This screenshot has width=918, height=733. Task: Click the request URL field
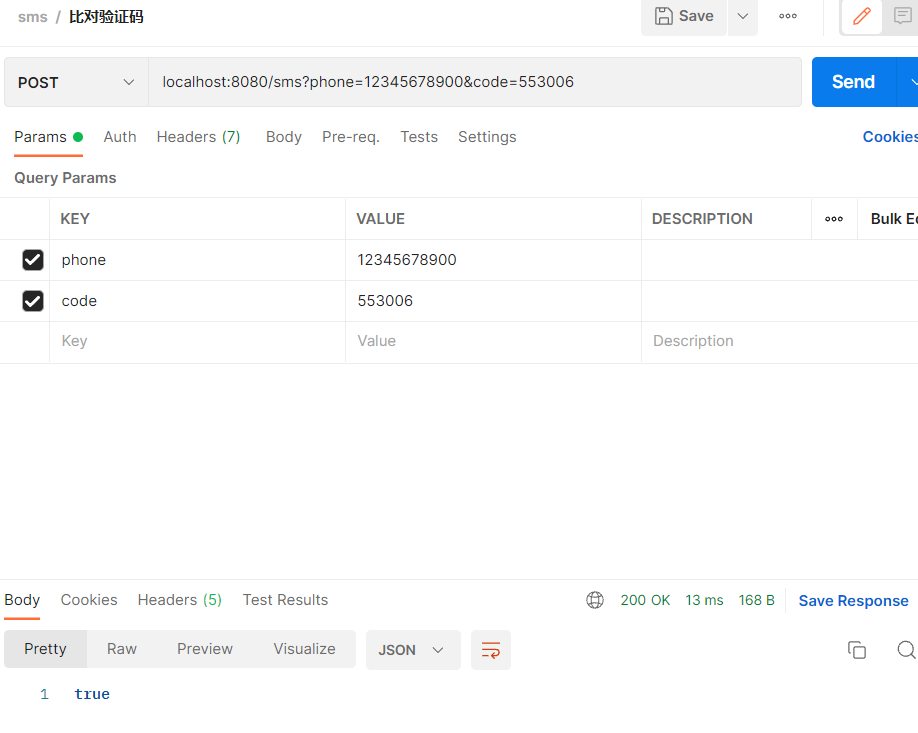click(475, 82)
